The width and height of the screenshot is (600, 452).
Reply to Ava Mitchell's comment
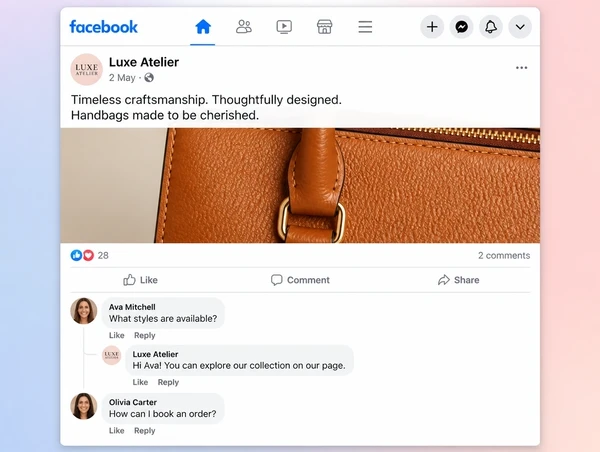[x=145, y=335]
